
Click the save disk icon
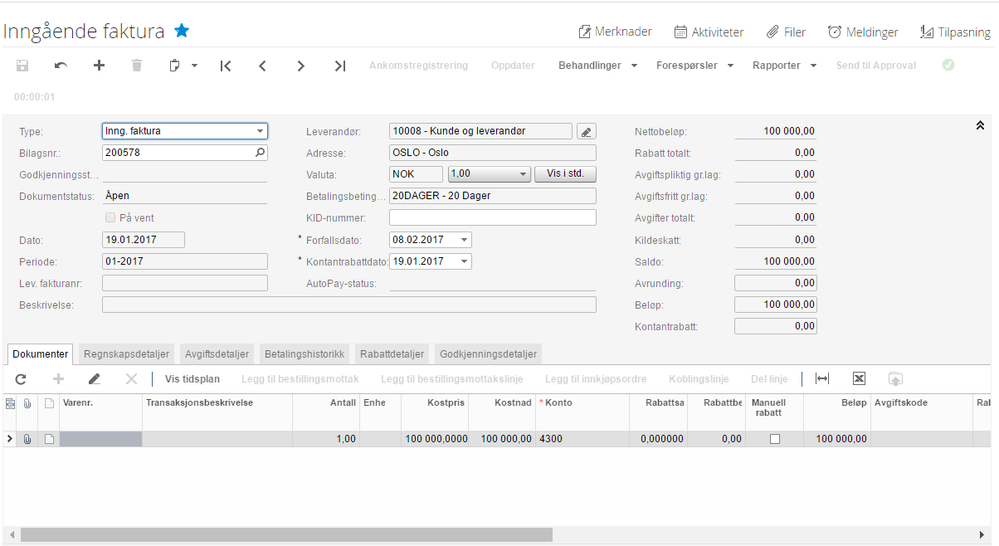coord(22,65)
